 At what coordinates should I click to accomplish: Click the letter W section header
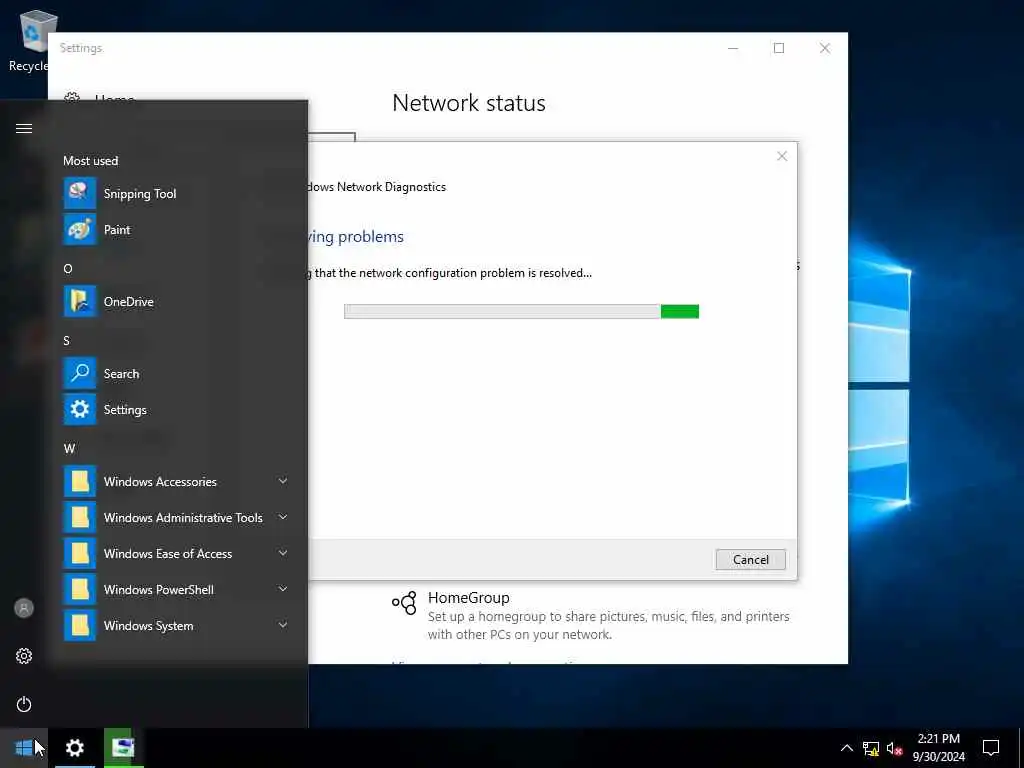pos(69,449)
